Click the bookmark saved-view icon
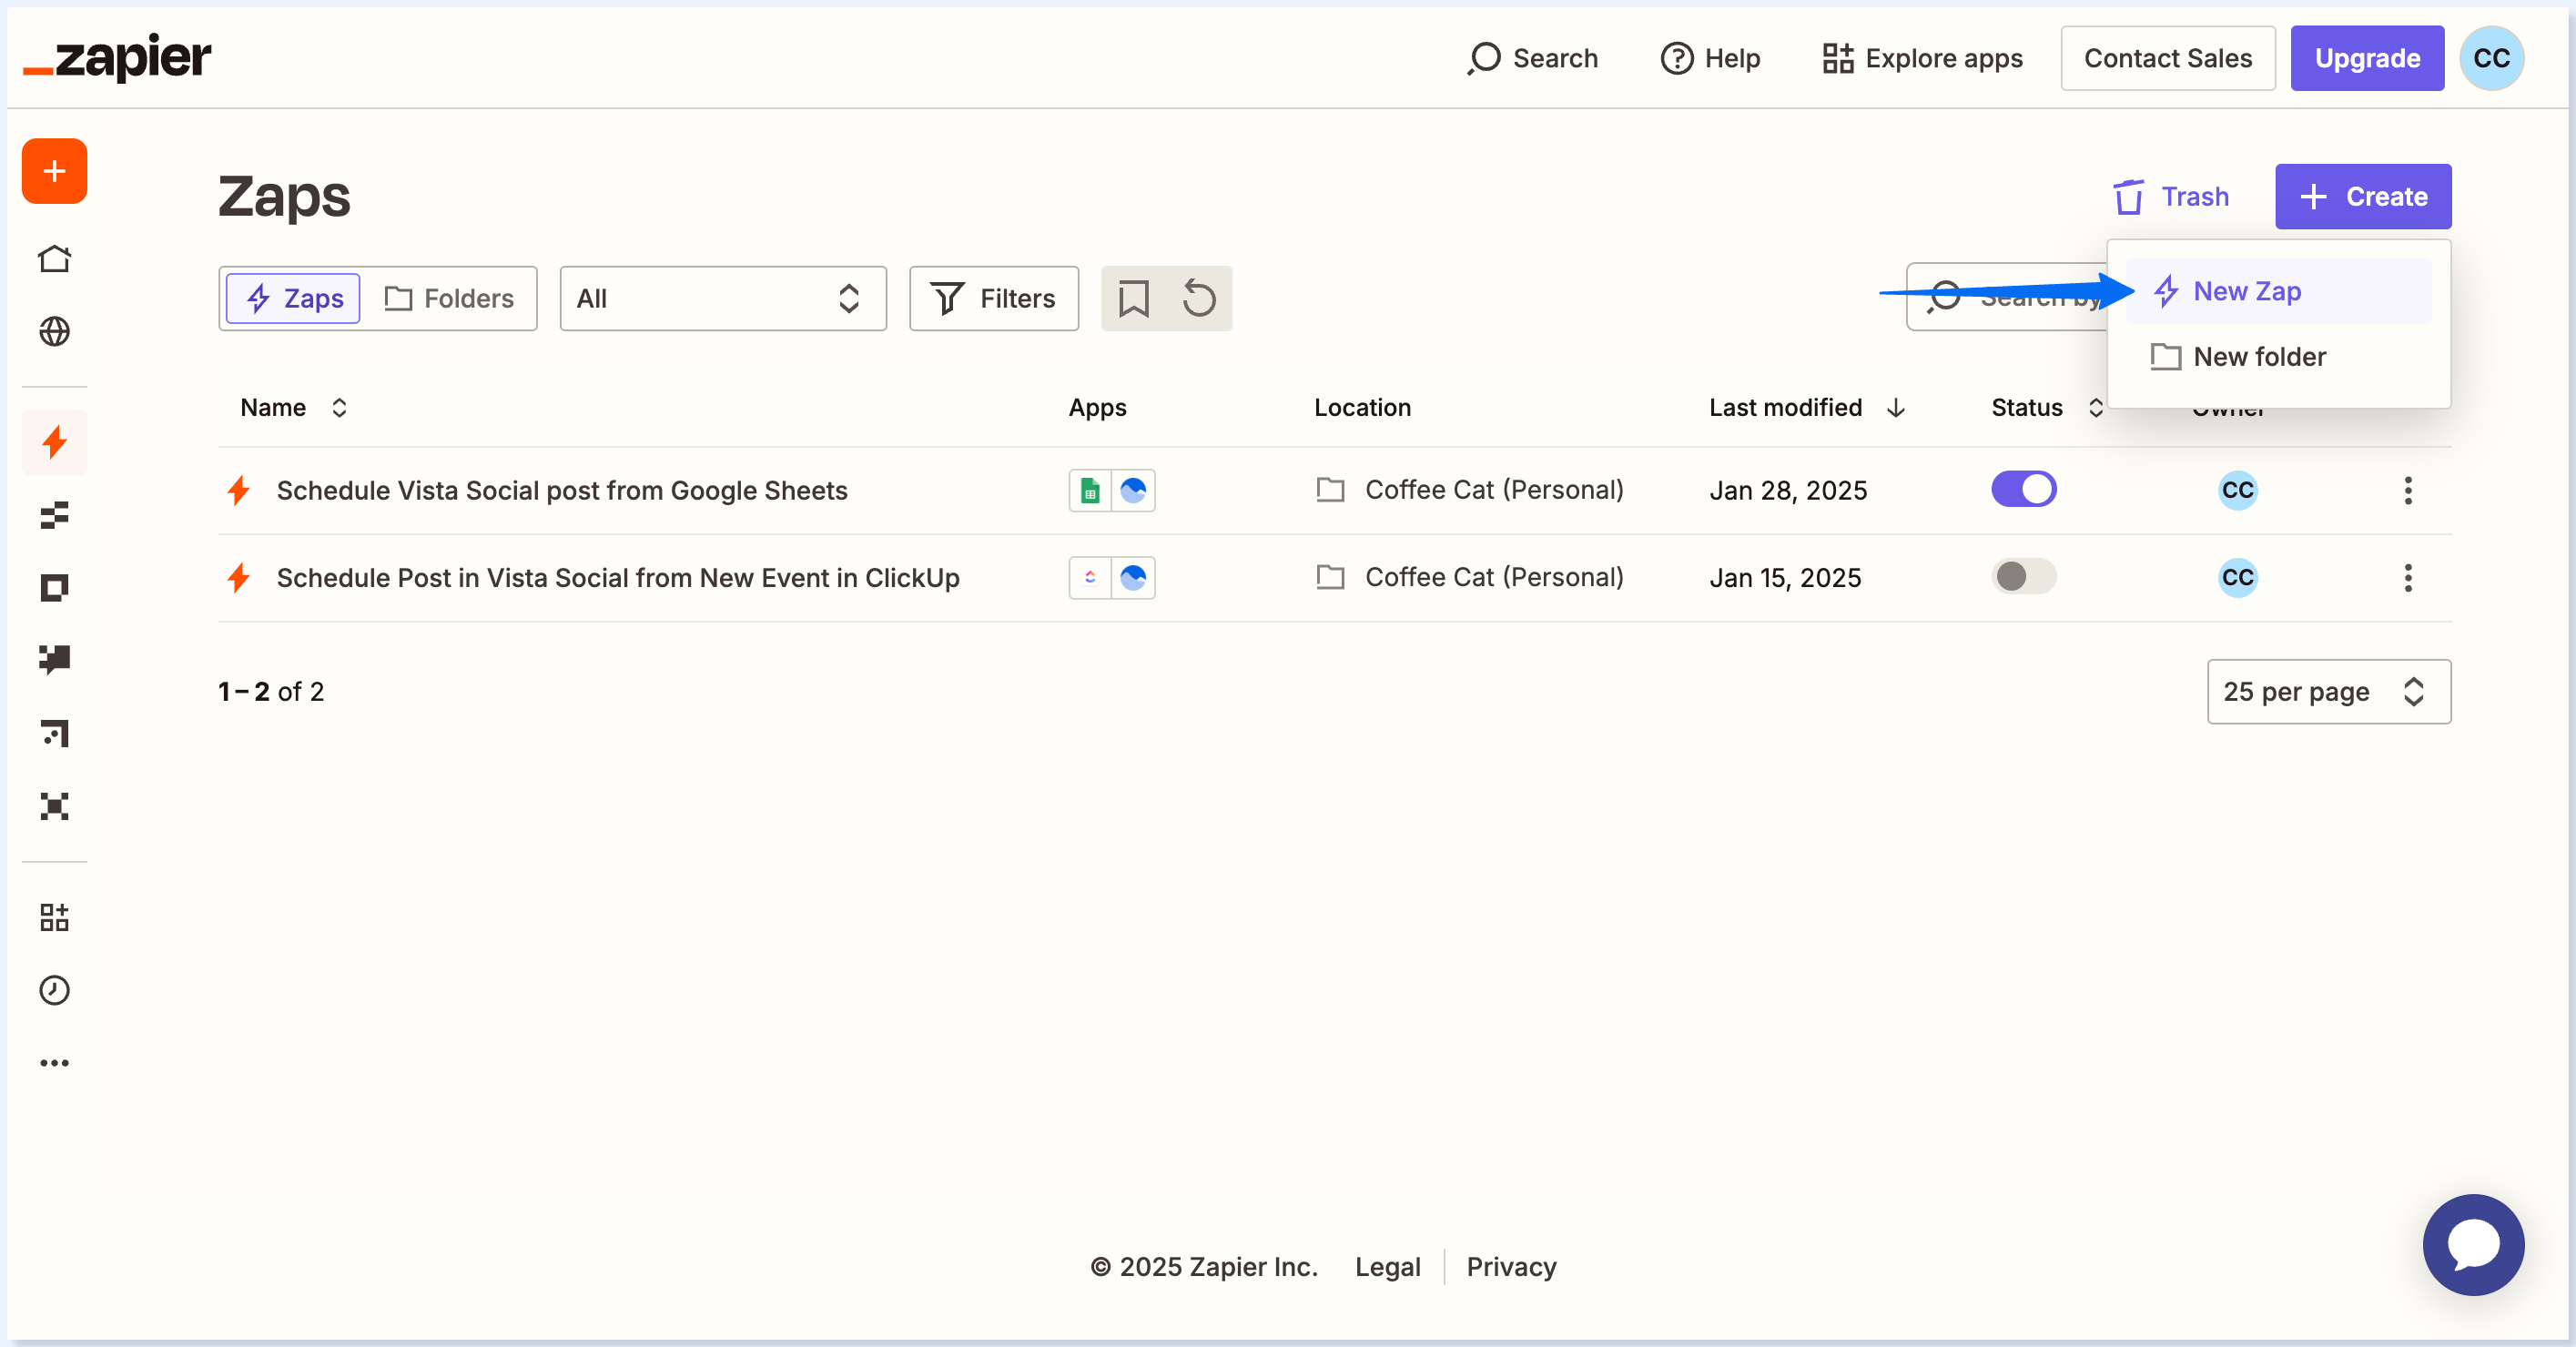The image size is (2576, 1347). point(1133,298)
